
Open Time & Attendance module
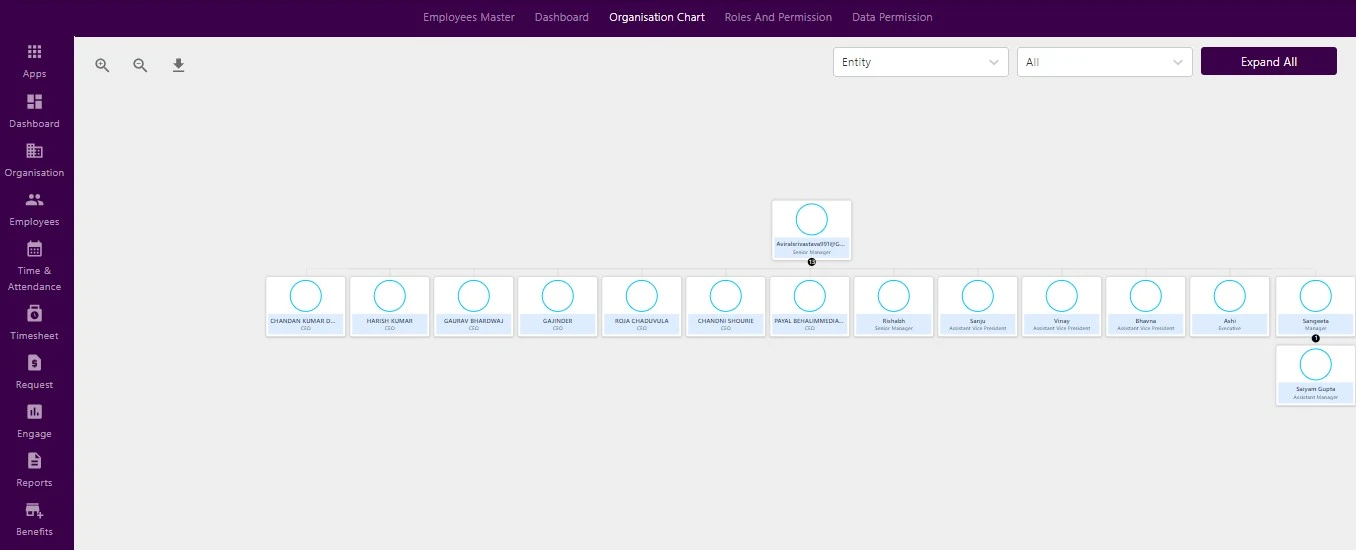click(35, 265)
